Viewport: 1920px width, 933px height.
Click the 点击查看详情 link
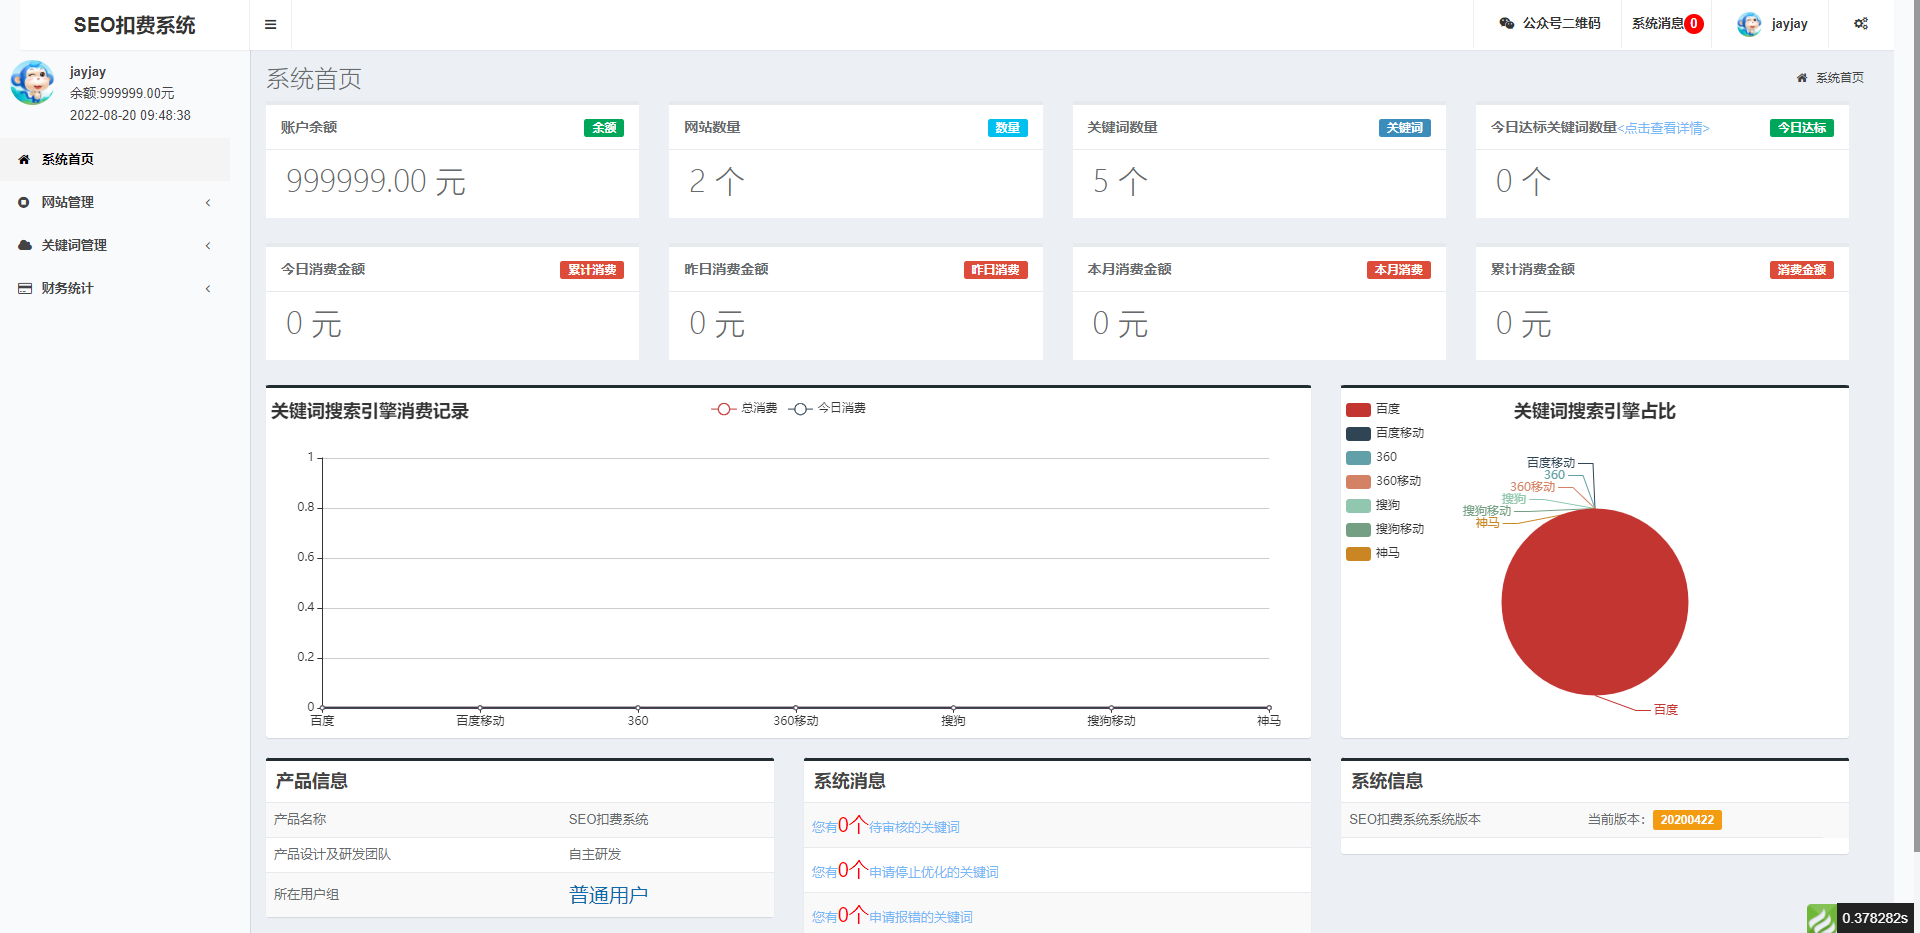[1664, 128]
